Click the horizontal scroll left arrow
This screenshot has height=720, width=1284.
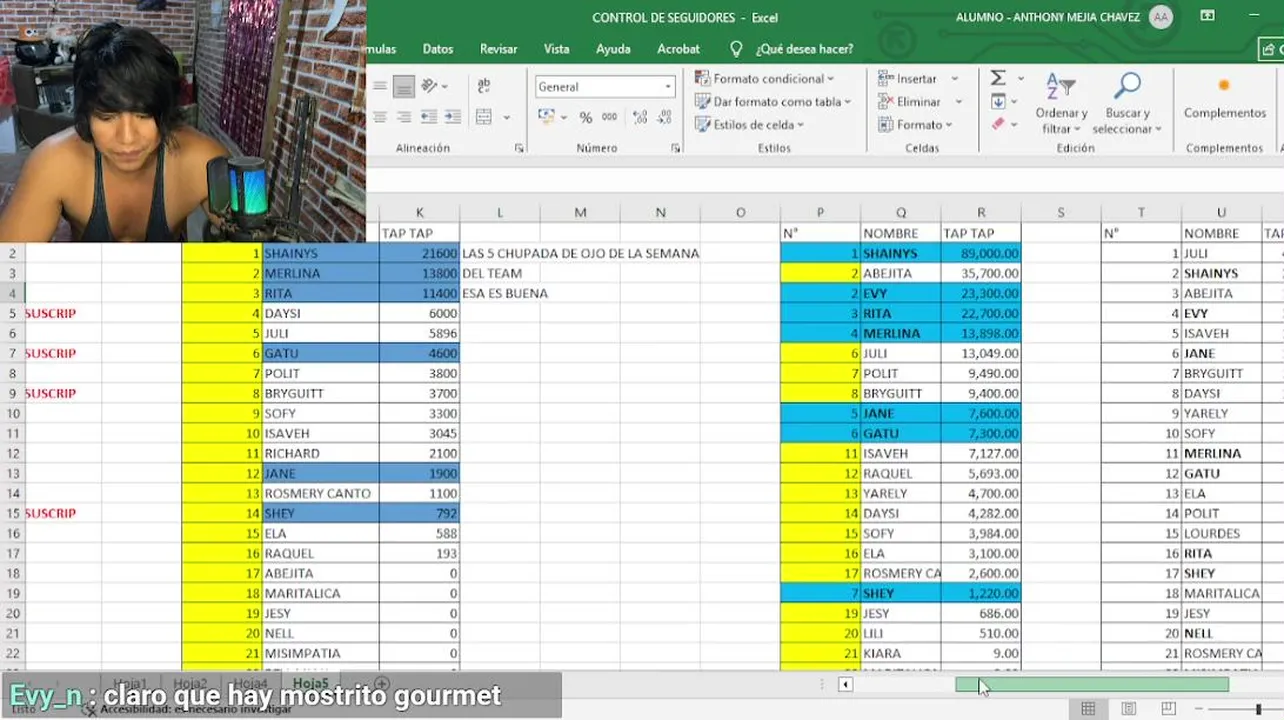[846, 684]
